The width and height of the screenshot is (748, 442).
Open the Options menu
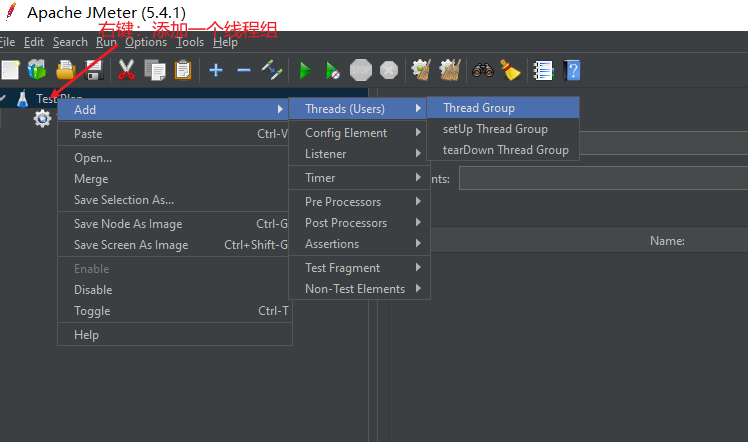(146, 42)
